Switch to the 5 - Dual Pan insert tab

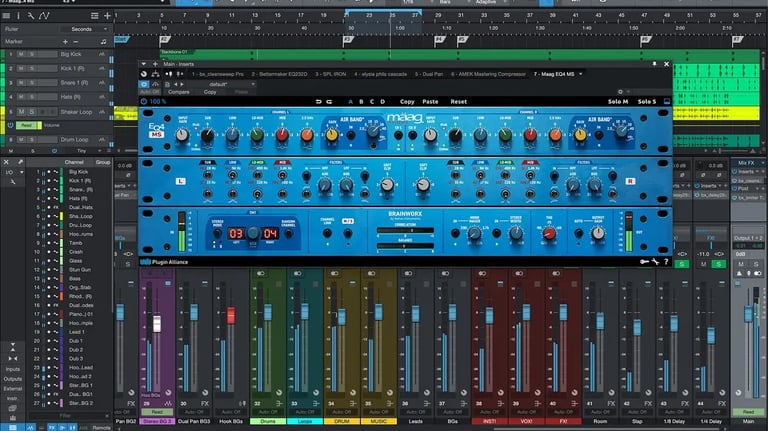coord(429,74)
